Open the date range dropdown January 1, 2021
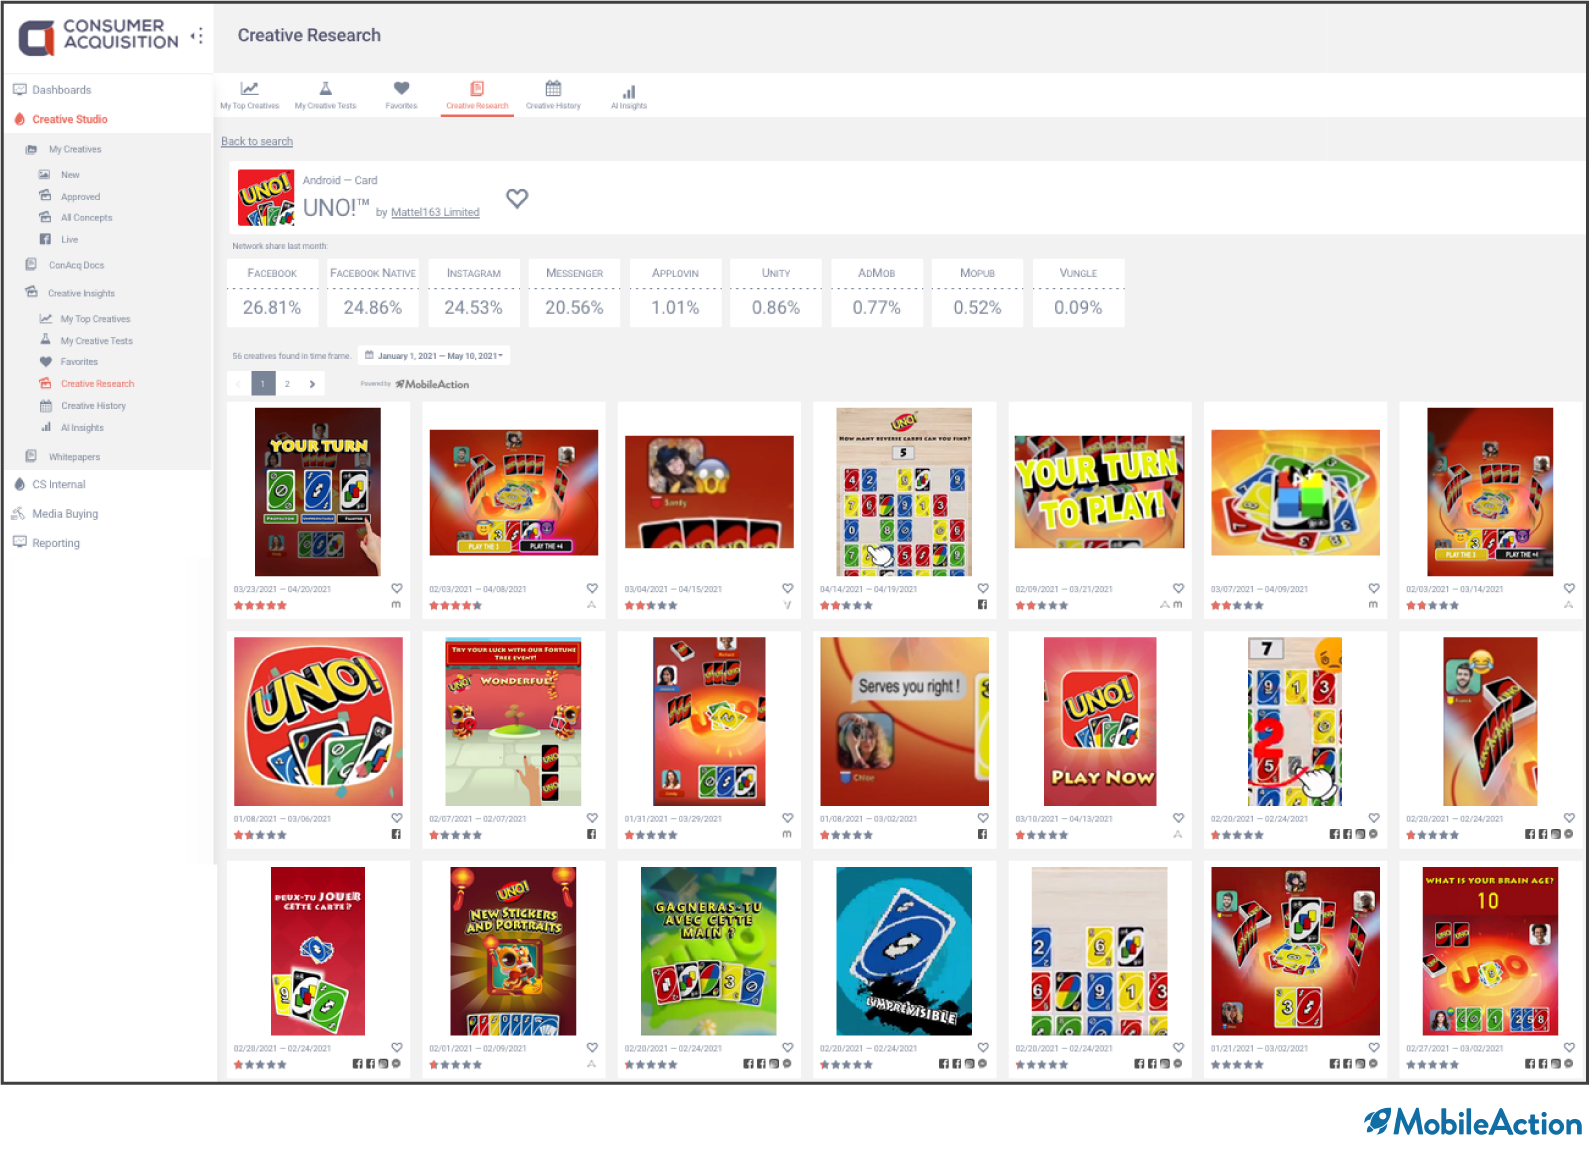 click(433, 355)
